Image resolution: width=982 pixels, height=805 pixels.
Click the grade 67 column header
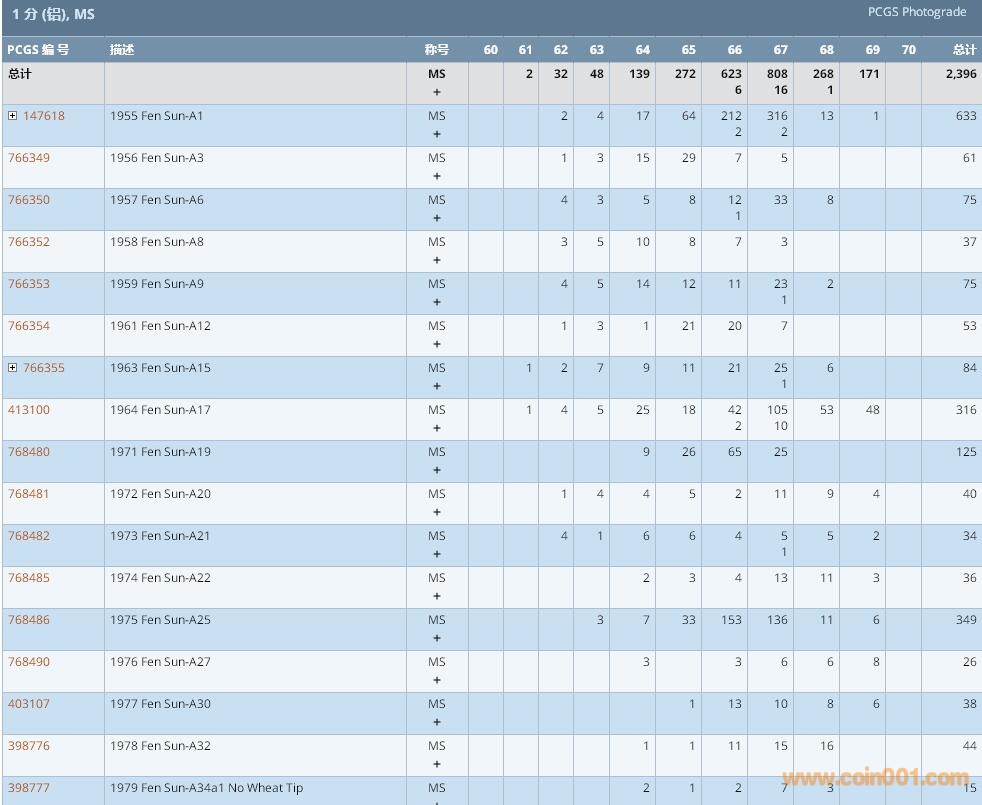click(x=780, y=50)
